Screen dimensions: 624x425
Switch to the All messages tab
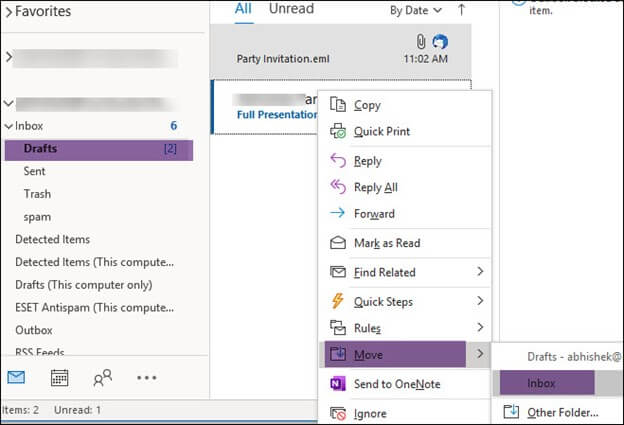(x=243, y=9)
